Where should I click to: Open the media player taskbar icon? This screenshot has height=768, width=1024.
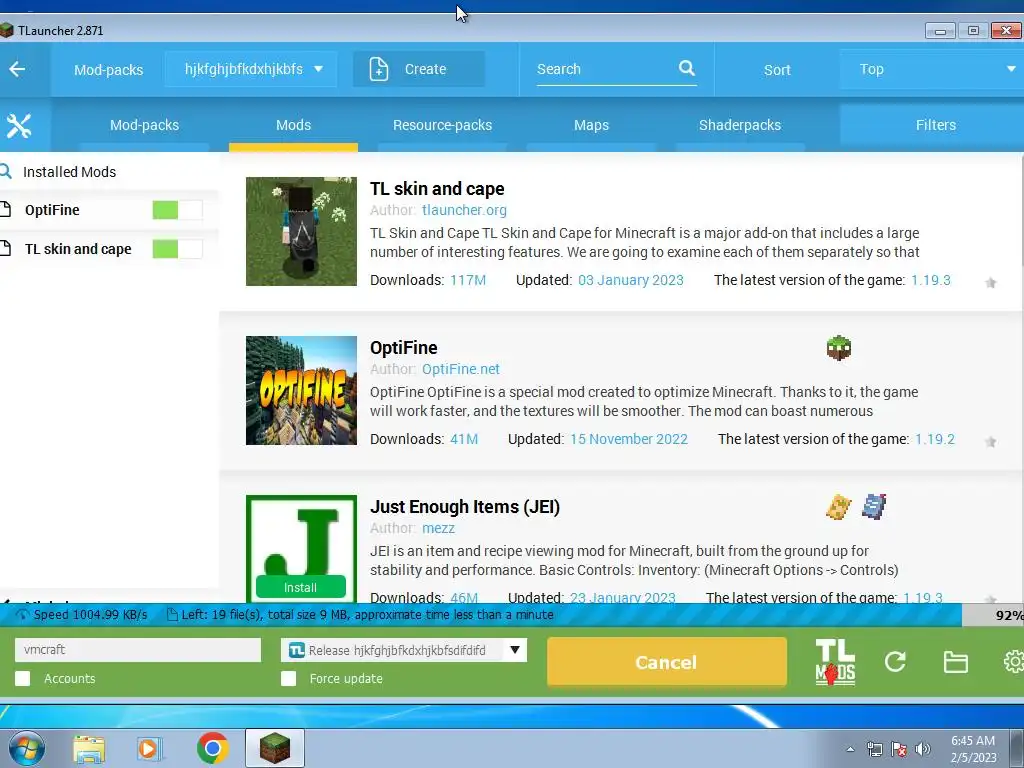pos(149,748)
